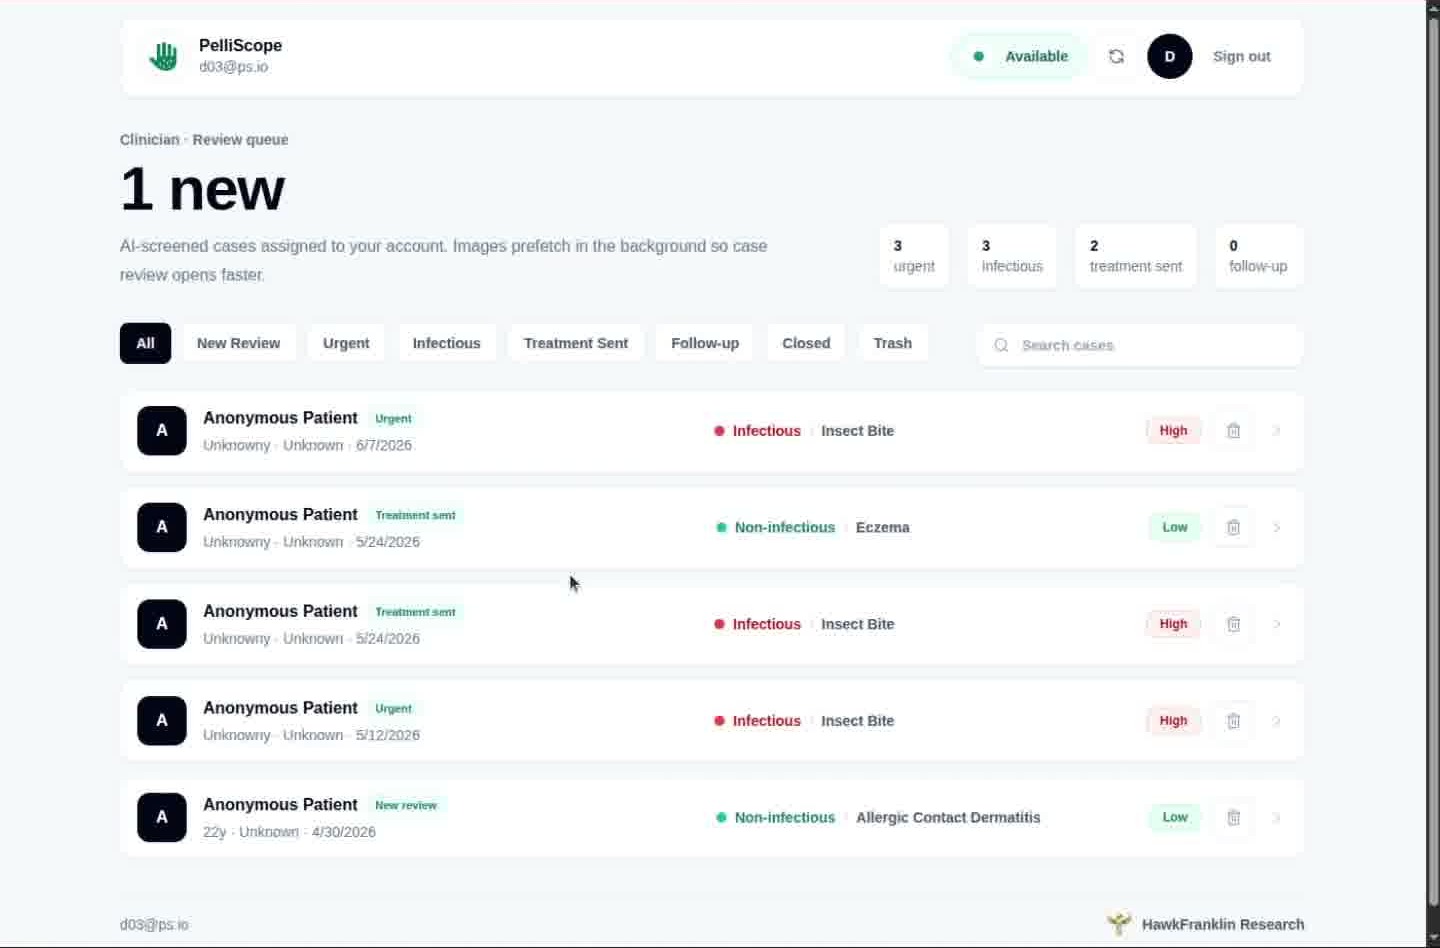Image resolution: width=1440 pixels, height=948 pixels.
Task: Click the New review badge
Action: point(406,805)
